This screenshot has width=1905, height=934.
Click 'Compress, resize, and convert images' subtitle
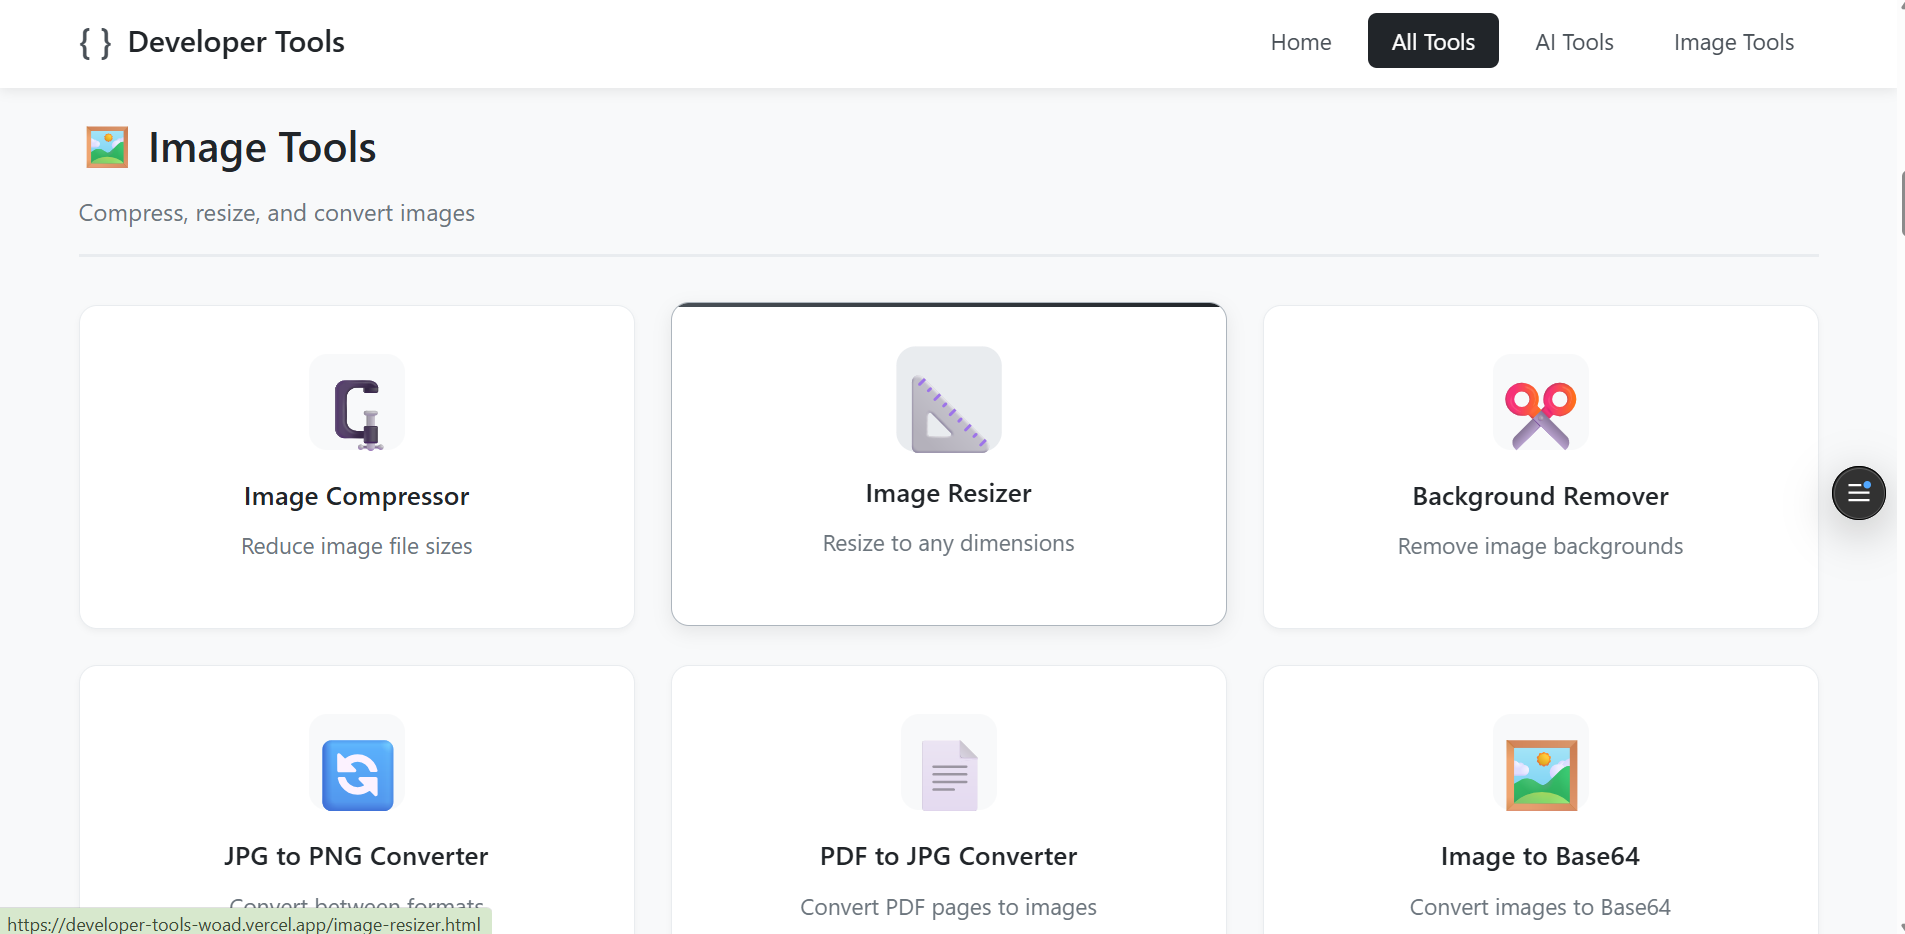(x=277, y=213)
